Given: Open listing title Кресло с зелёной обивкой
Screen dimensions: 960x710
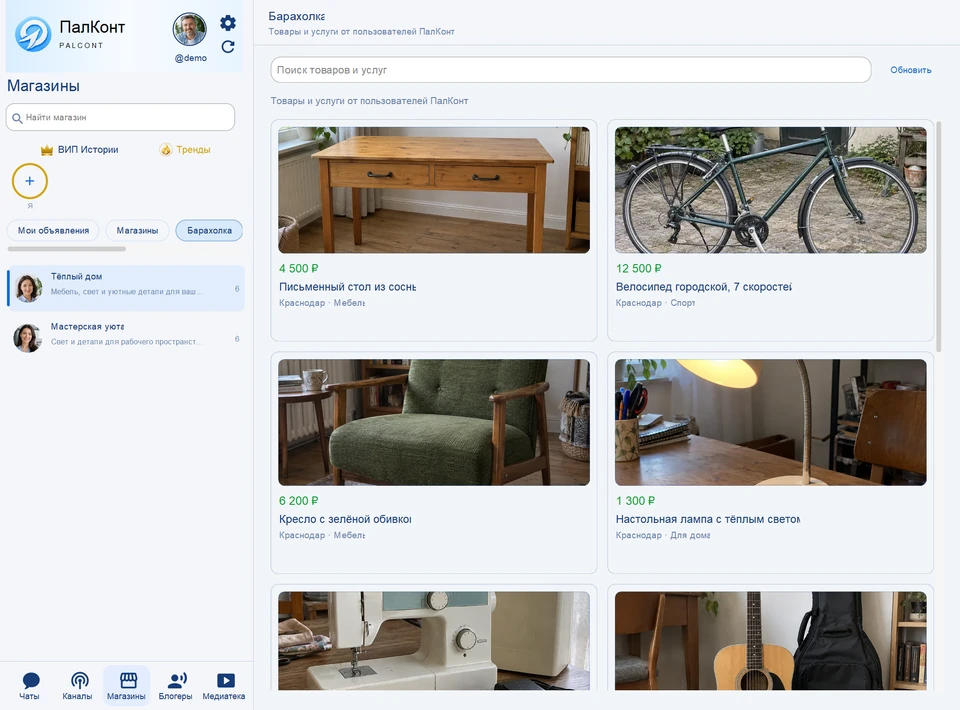Looking at the screenshot, I should pos(345,520).
